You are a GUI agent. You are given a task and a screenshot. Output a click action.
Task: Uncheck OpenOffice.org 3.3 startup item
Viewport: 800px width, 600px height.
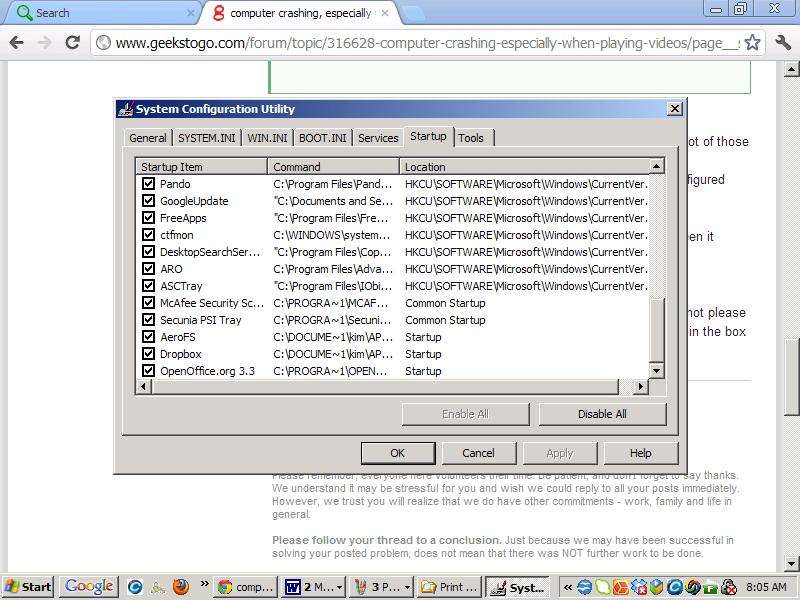tap(148, 370)
